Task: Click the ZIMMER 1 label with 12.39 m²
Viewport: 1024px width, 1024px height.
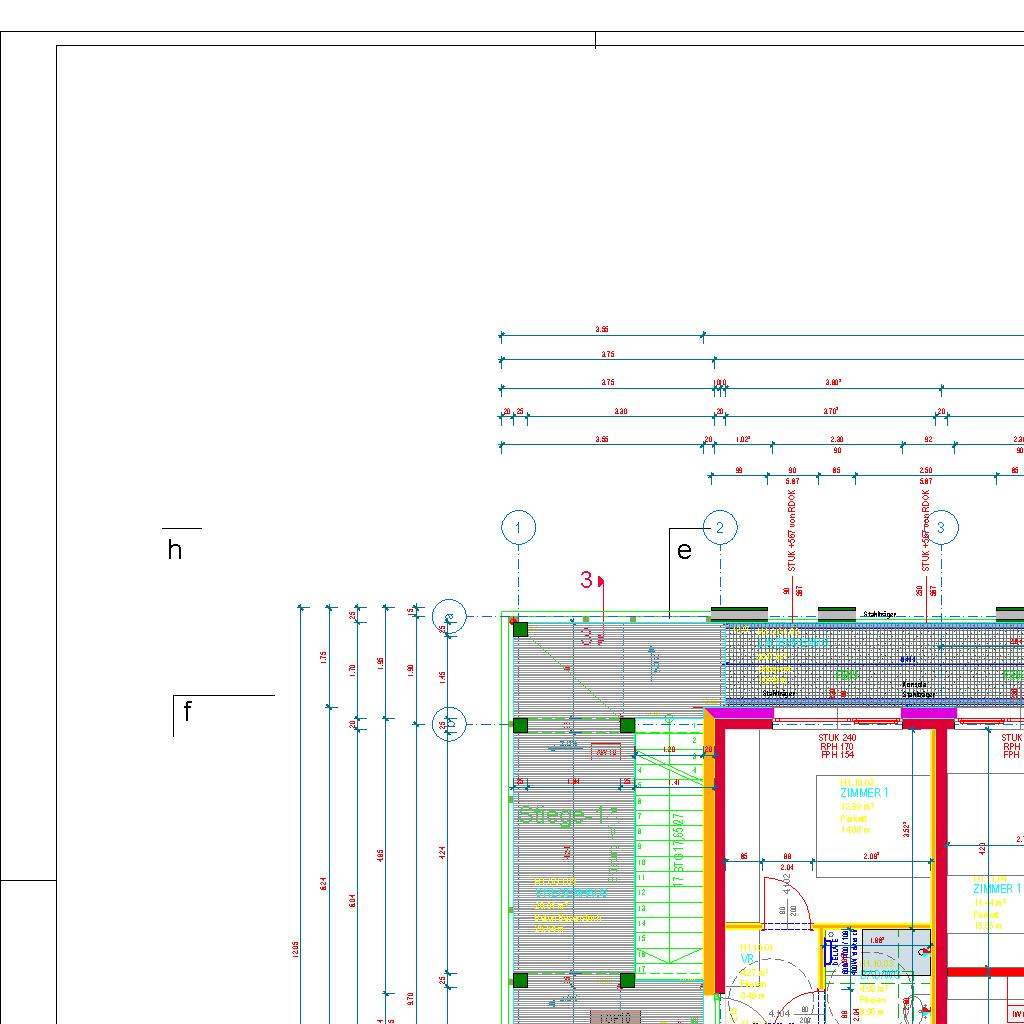Action: [863, 793]
